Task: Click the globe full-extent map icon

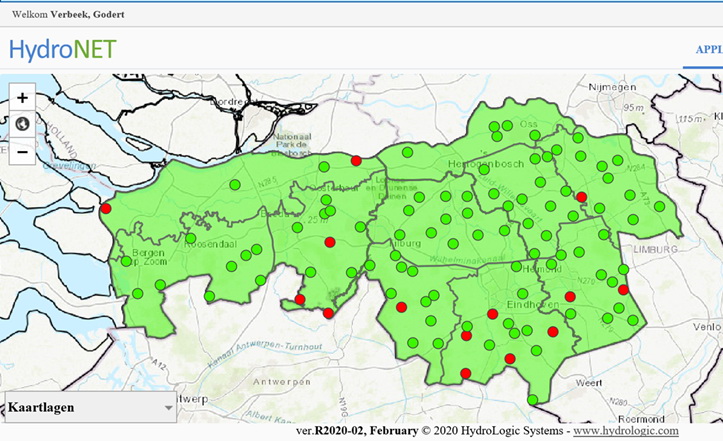Action: point(22,124)
